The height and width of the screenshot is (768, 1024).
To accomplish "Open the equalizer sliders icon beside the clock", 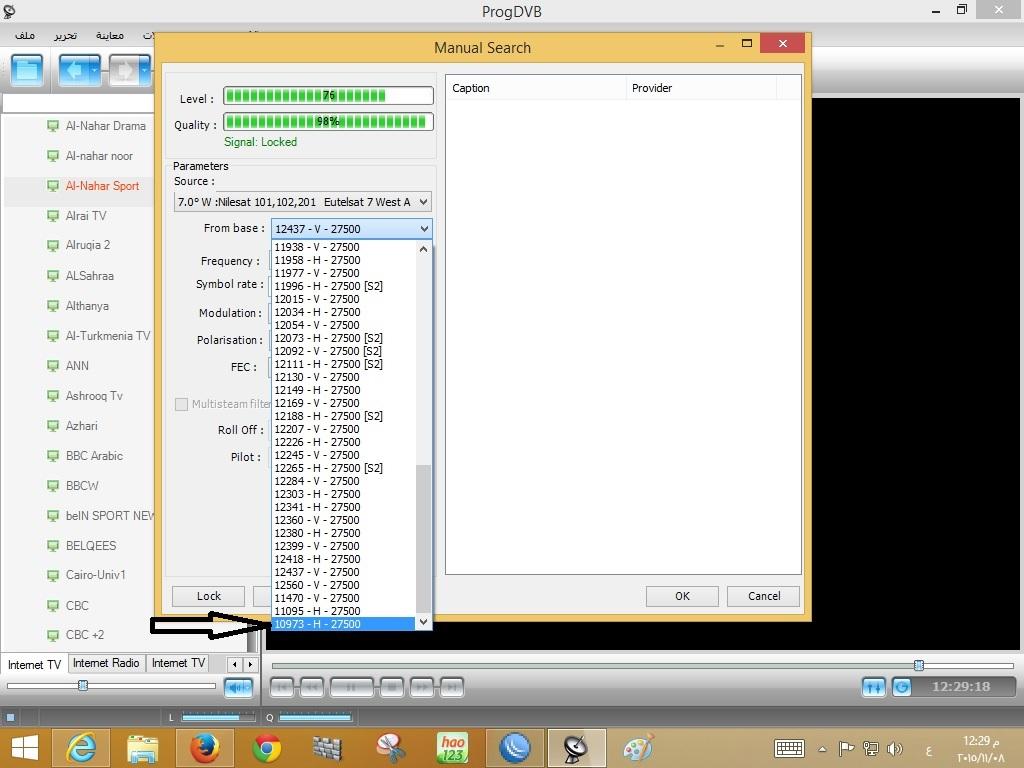I will tap(874, 687).
